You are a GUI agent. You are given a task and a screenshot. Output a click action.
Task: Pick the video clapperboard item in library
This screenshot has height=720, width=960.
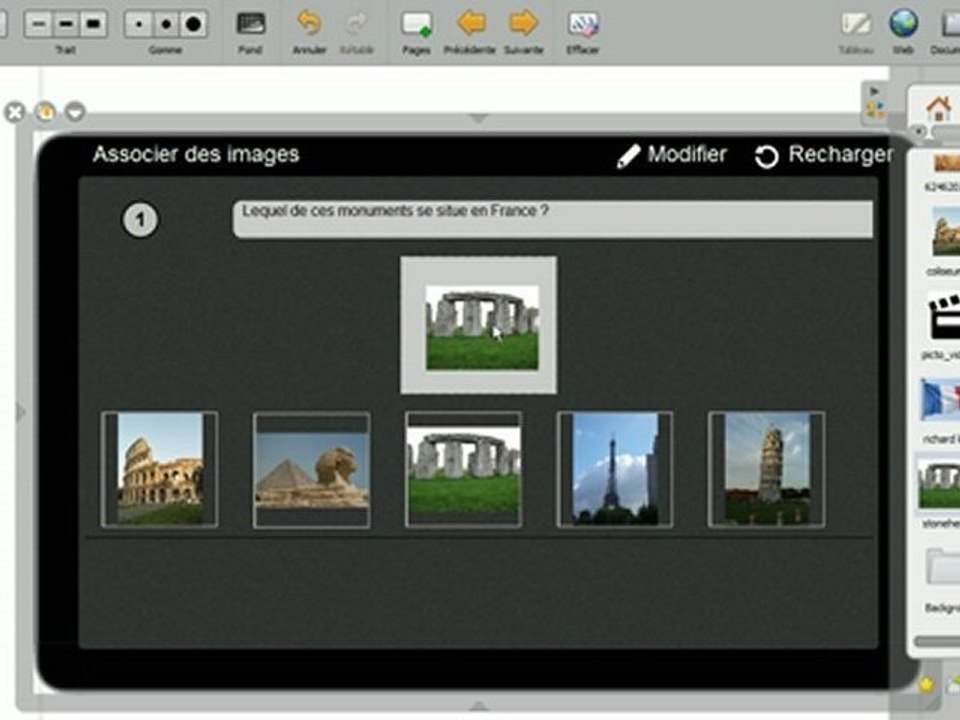pos(944,317)
